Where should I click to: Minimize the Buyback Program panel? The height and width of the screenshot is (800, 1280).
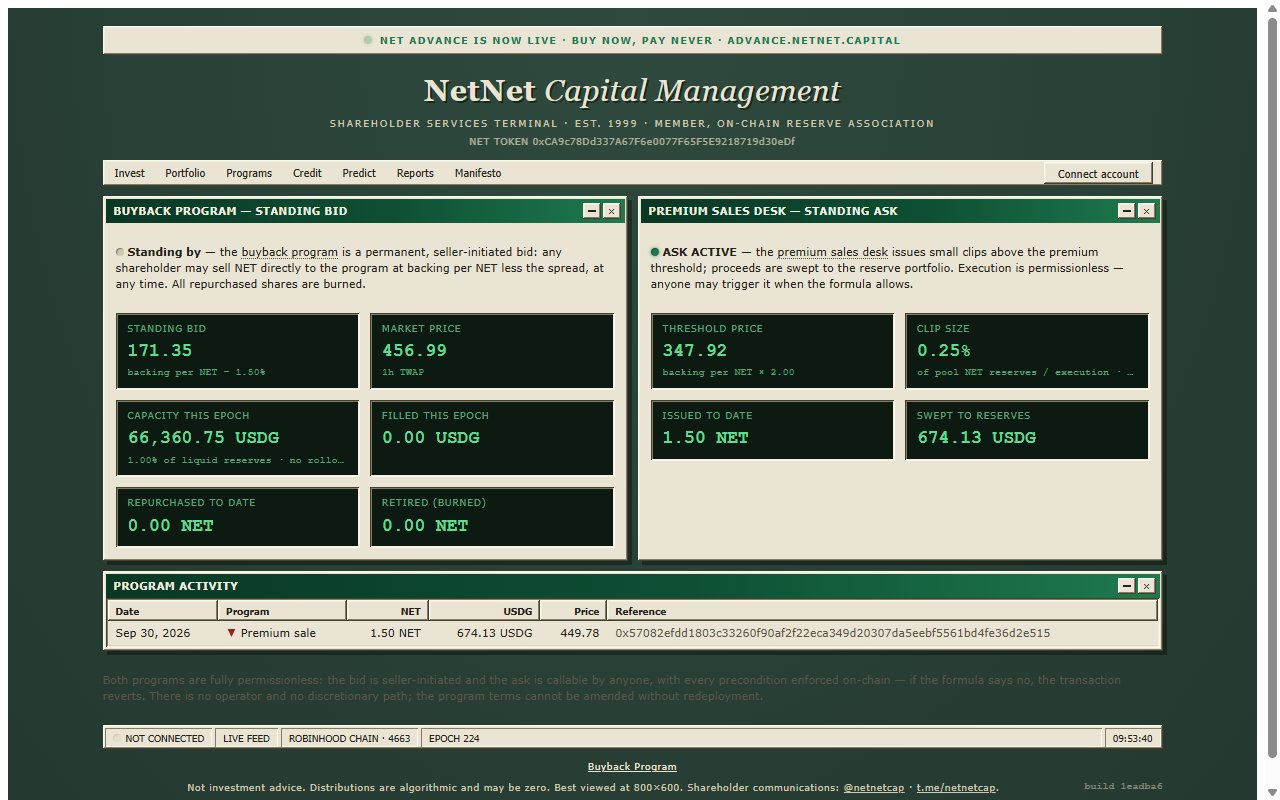click(592, 211)
